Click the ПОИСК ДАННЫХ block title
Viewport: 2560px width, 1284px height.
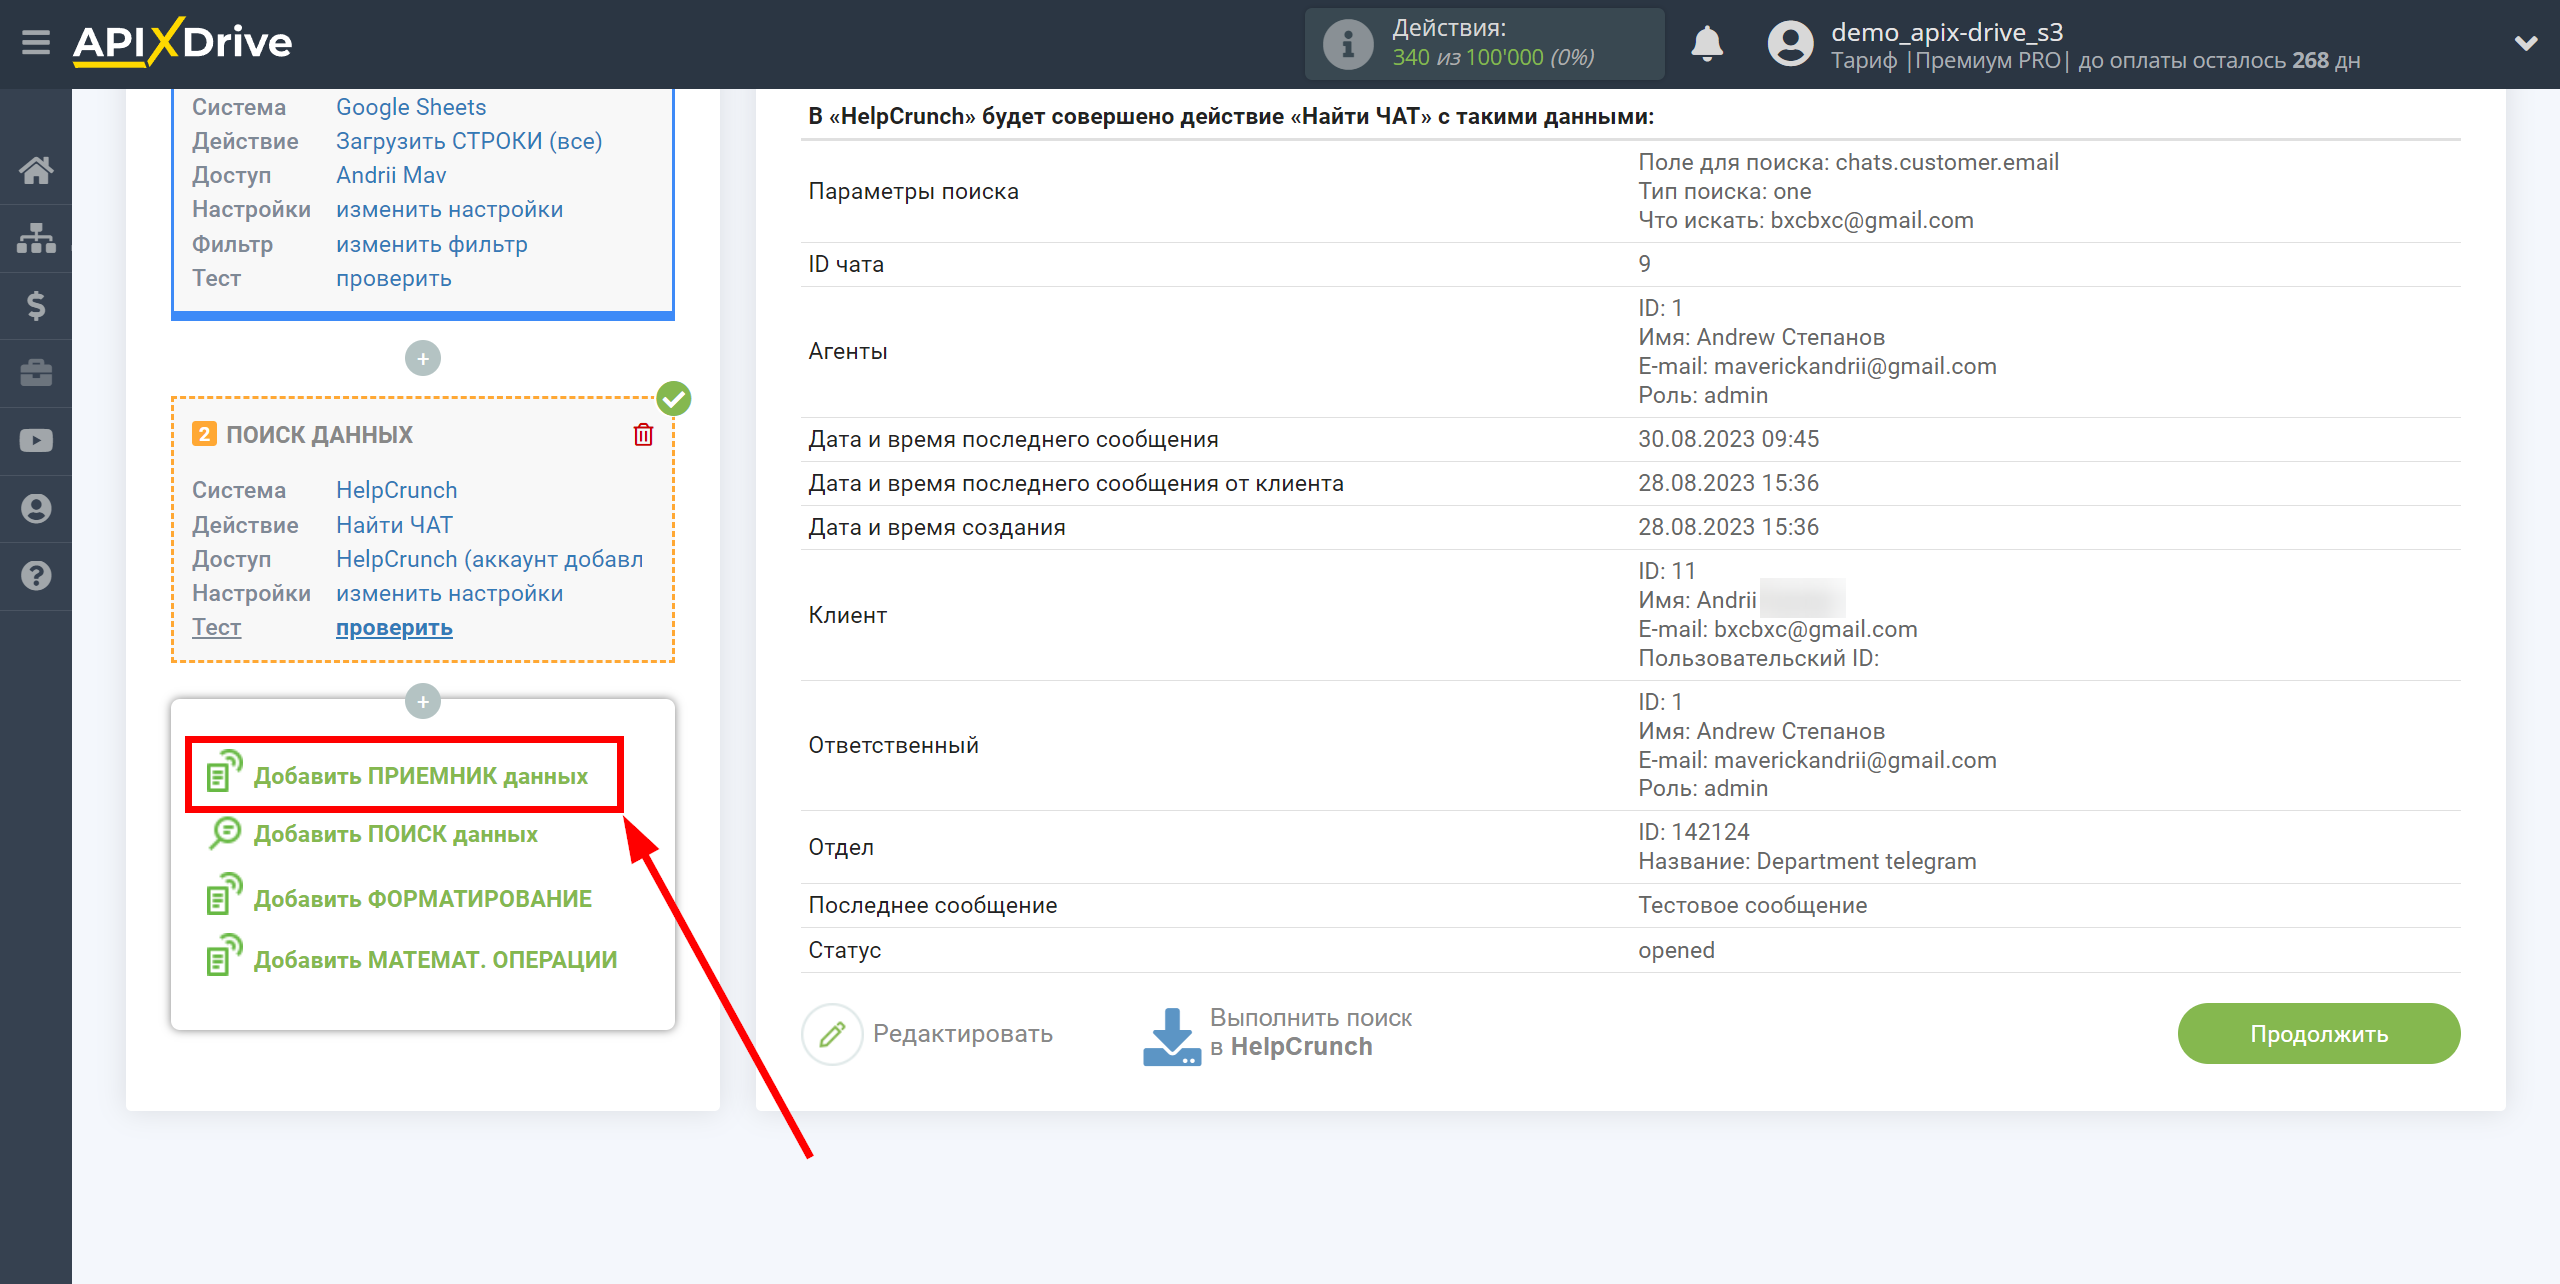coord(319,435)
